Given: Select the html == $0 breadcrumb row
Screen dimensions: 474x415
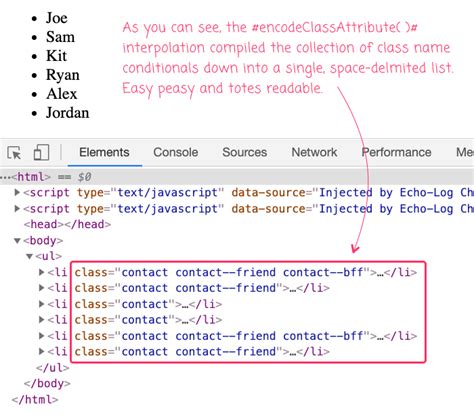Looking at the screenshot, I should [x=237, y=177].
